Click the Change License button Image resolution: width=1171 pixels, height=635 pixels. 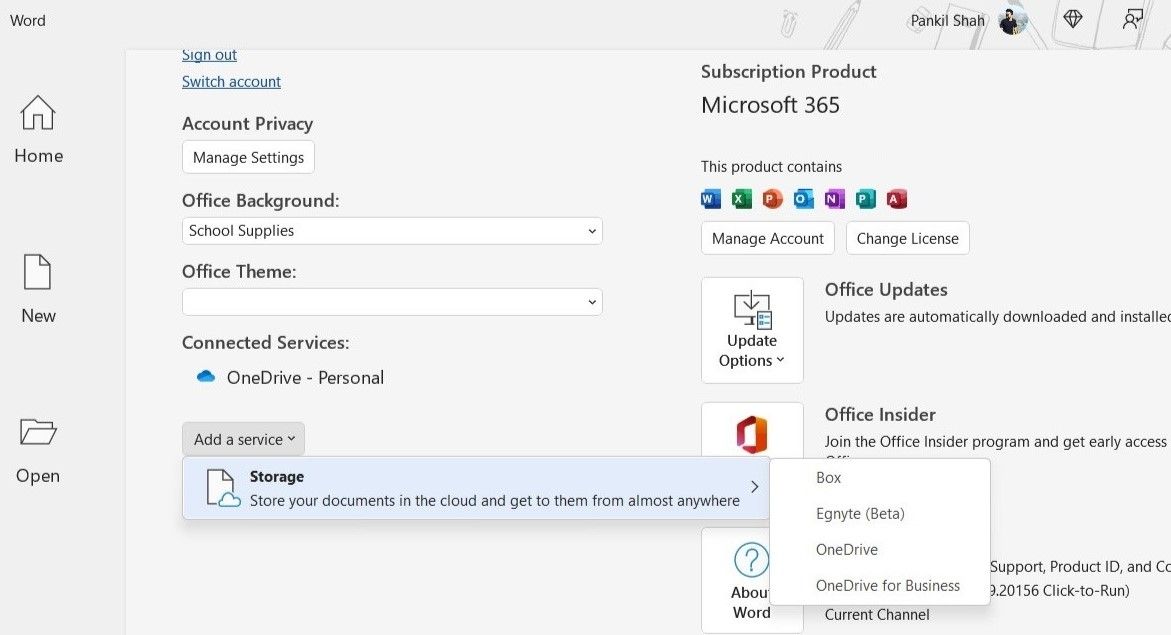coord(907,238)
